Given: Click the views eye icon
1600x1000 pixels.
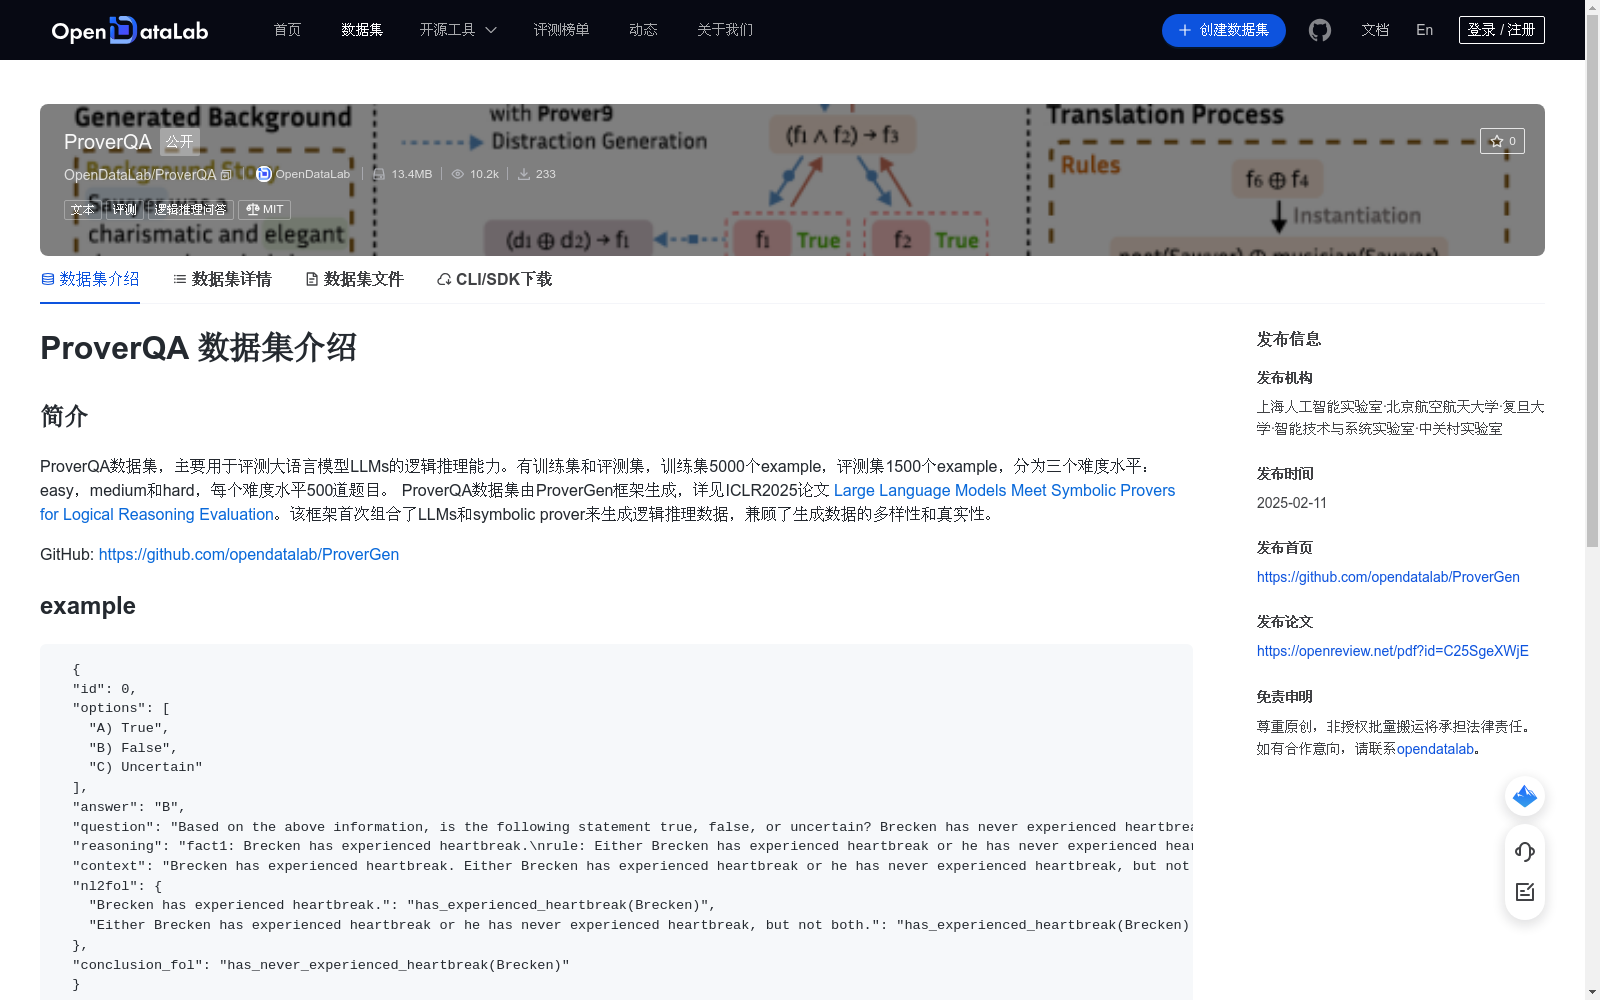Looking at the screenshot, I should pyautogui.click(x=458, y=174).
